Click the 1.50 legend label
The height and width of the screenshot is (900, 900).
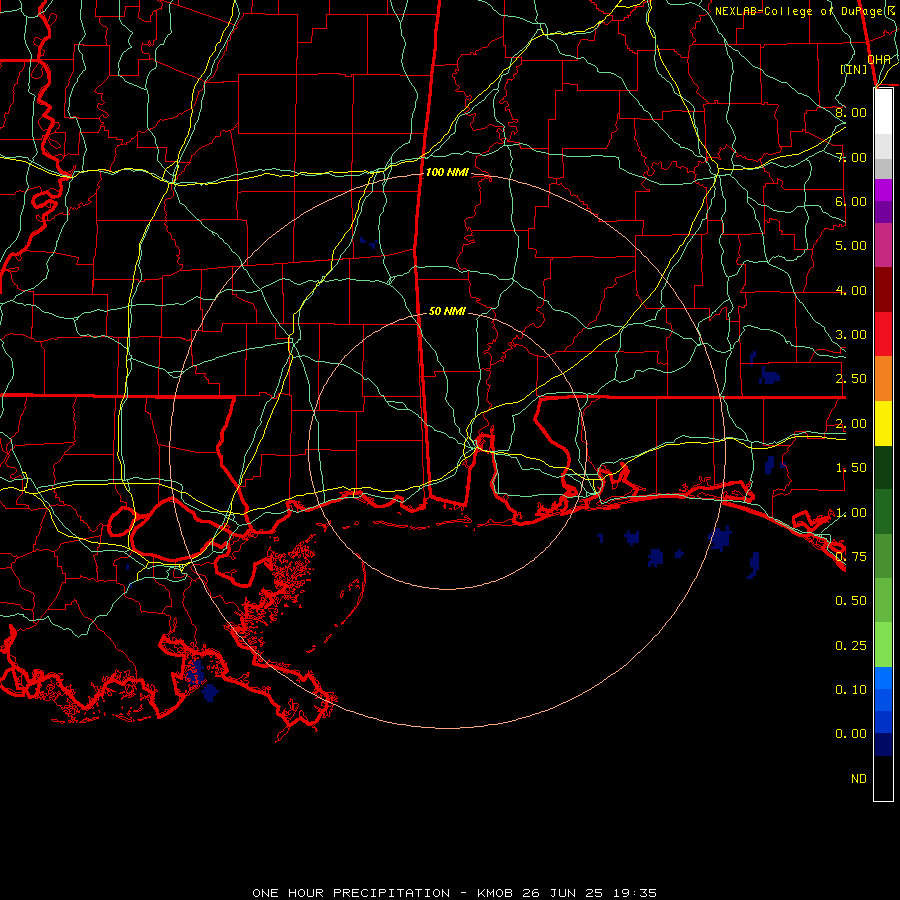[x=851, y=468]
